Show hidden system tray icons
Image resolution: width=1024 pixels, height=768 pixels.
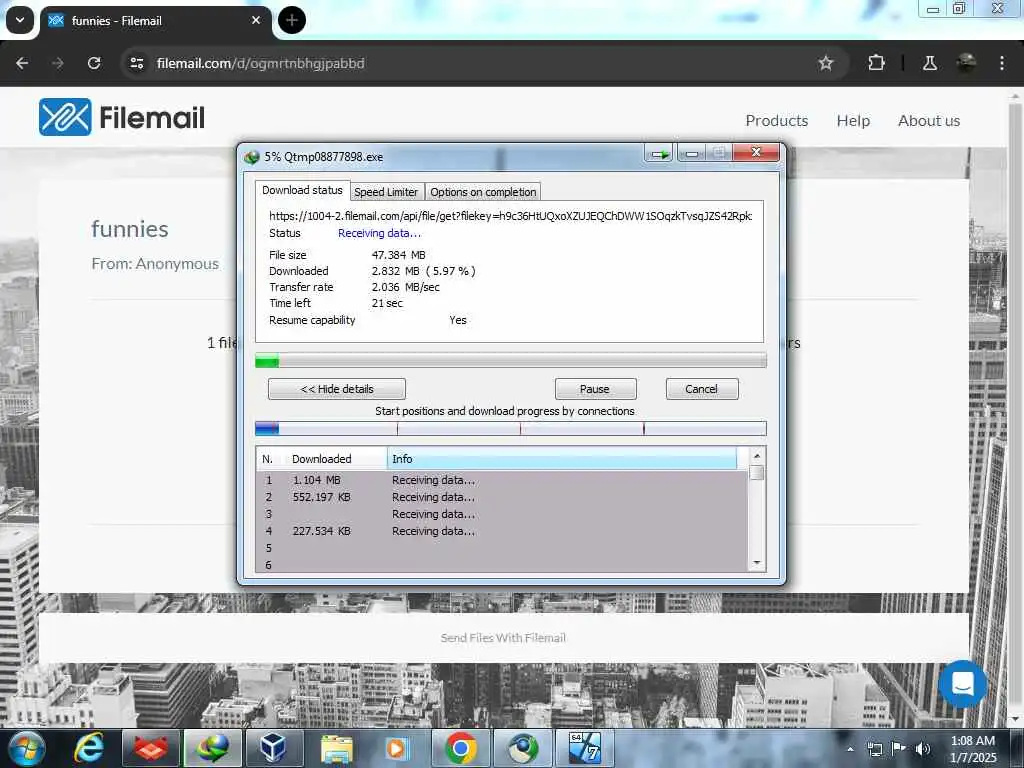point(850,749)
